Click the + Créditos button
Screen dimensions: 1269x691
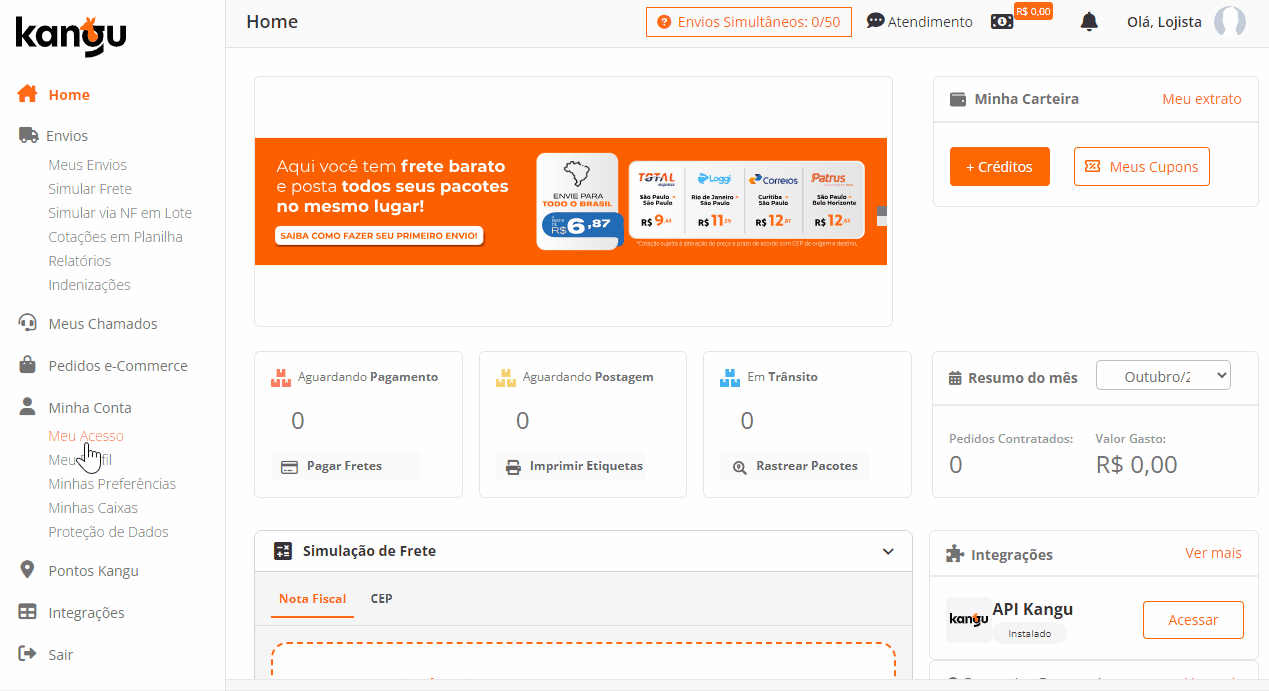1000,167
